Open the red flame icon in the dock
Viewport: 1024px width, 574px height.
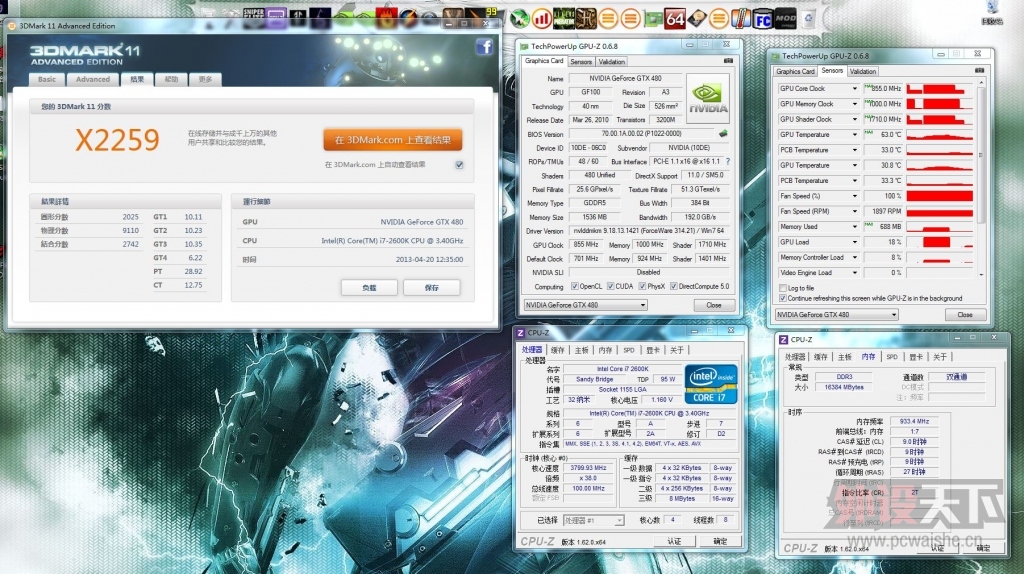386,18
